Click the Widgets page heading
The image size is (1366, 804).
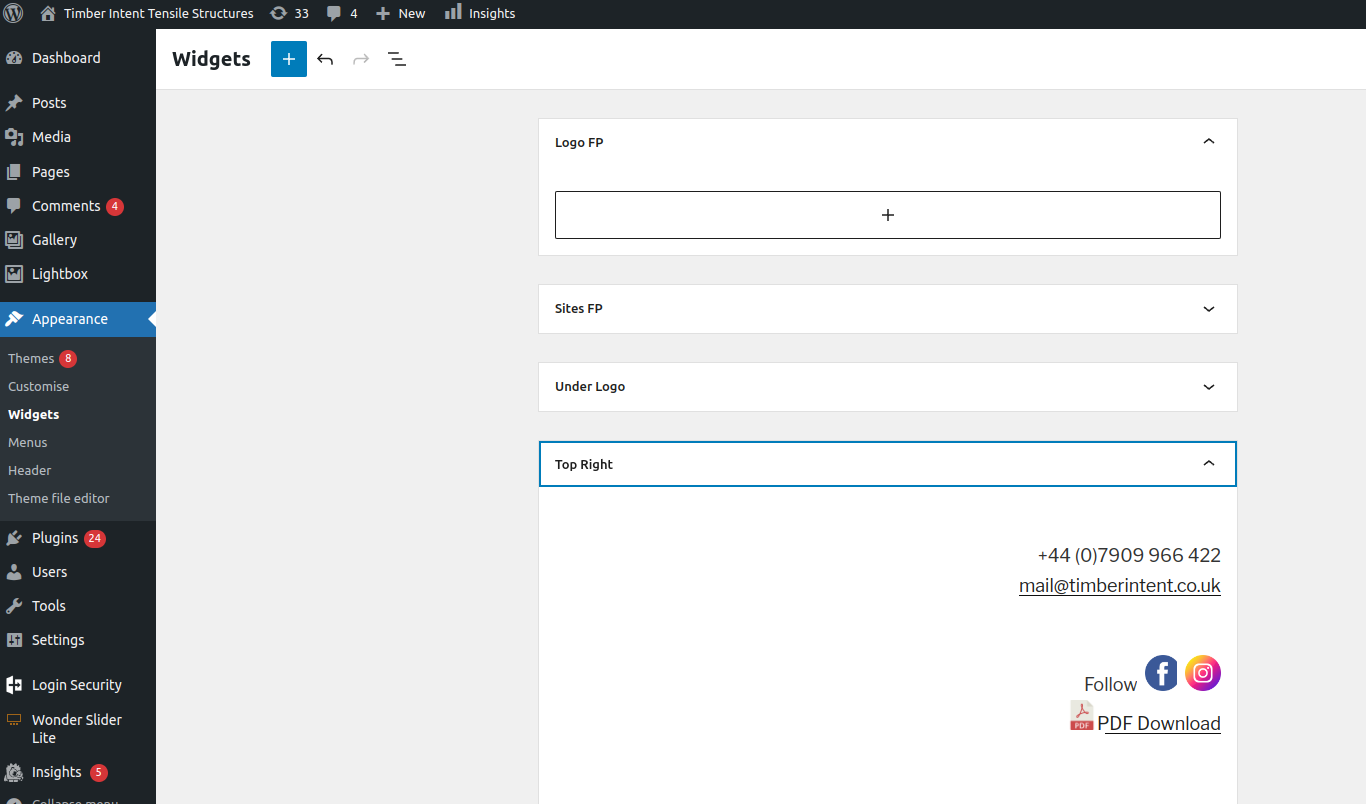tap(211, 59)
